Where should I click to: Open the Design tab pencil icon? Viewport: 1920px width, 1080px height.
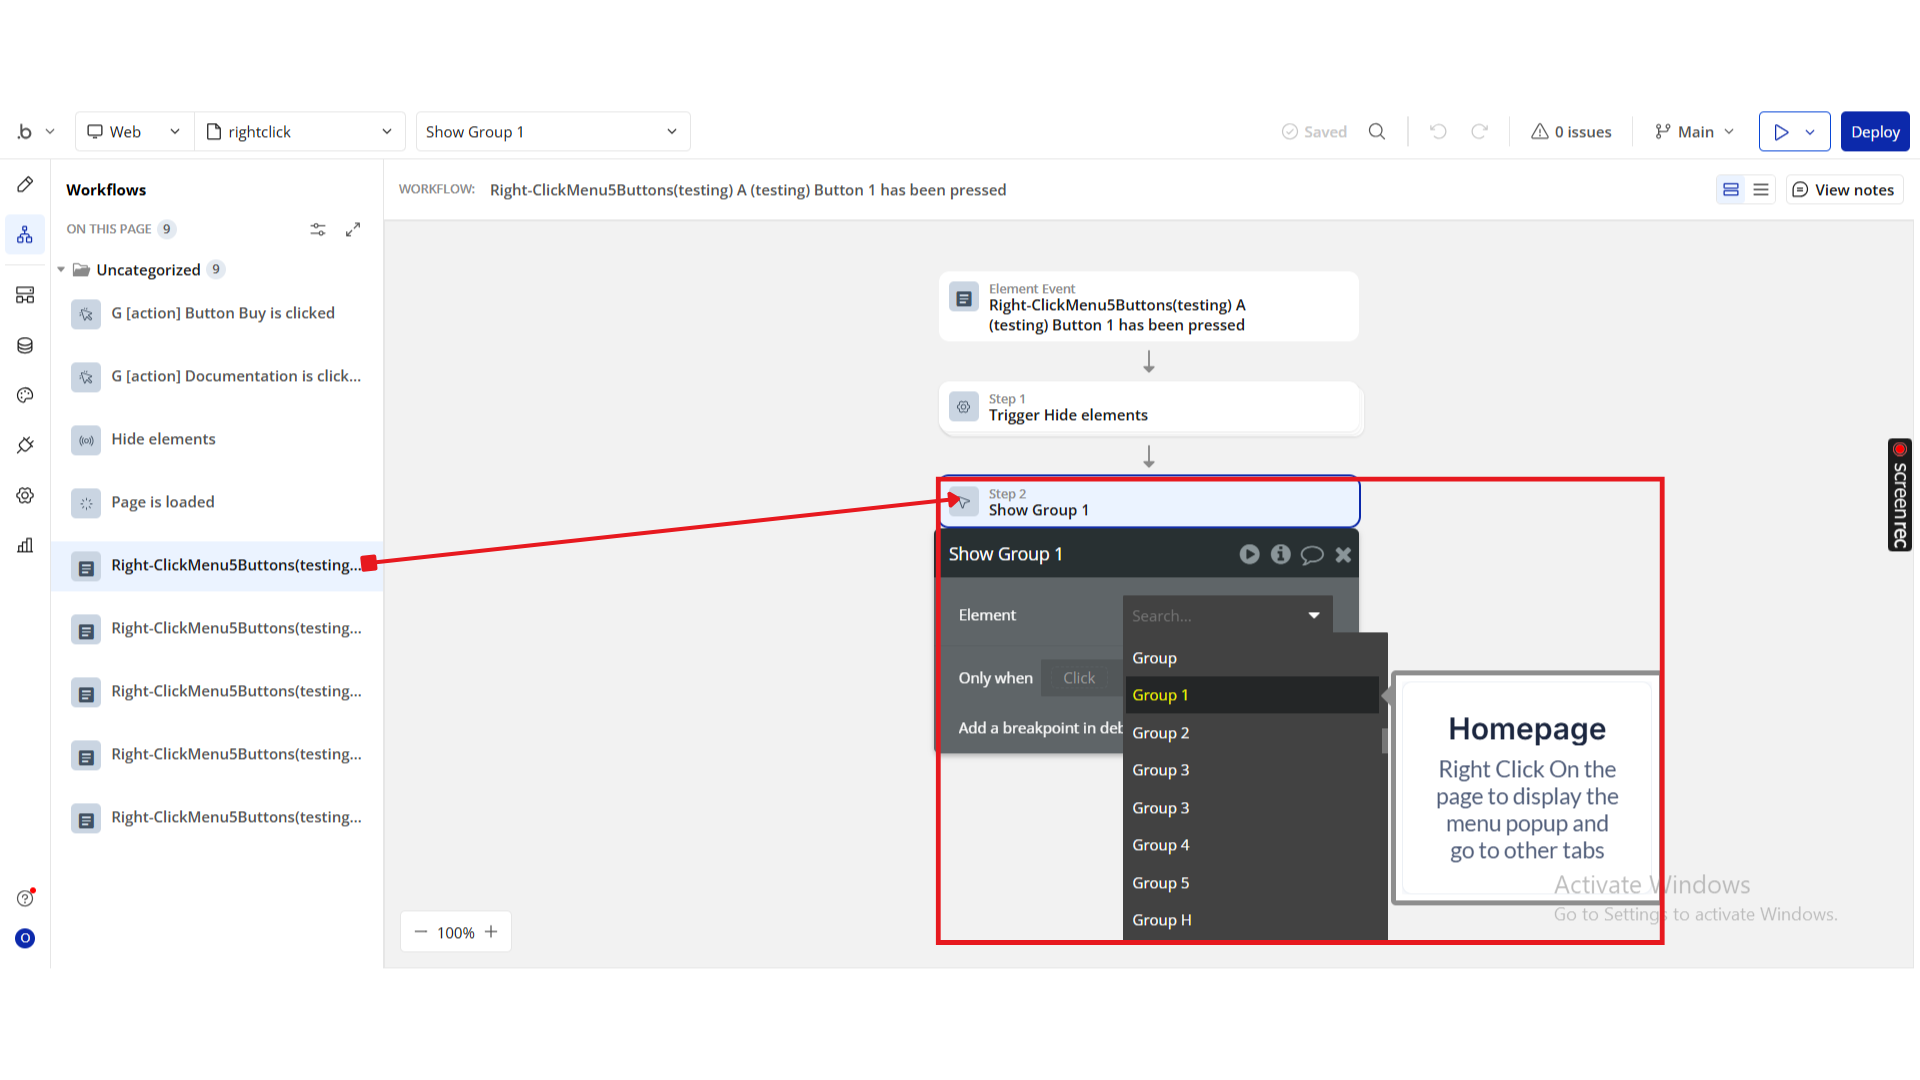click(25, 185)
